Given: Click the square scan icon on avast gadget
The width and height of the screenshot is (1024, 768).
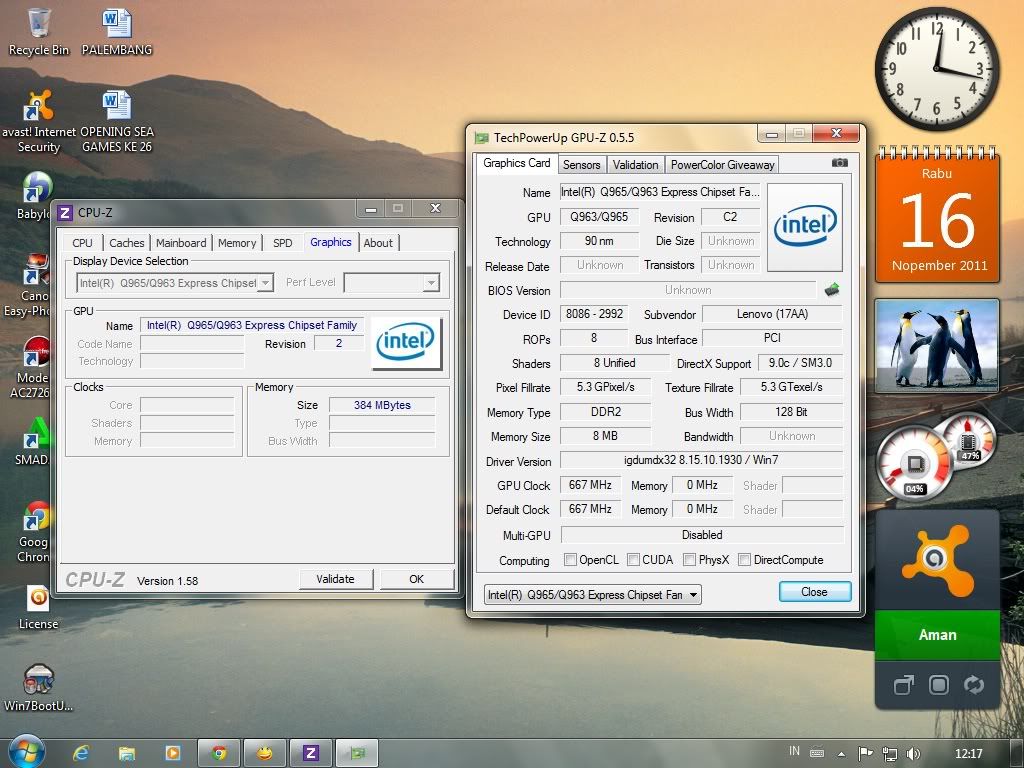Looking at the screenshot, I should pos(938,684).
